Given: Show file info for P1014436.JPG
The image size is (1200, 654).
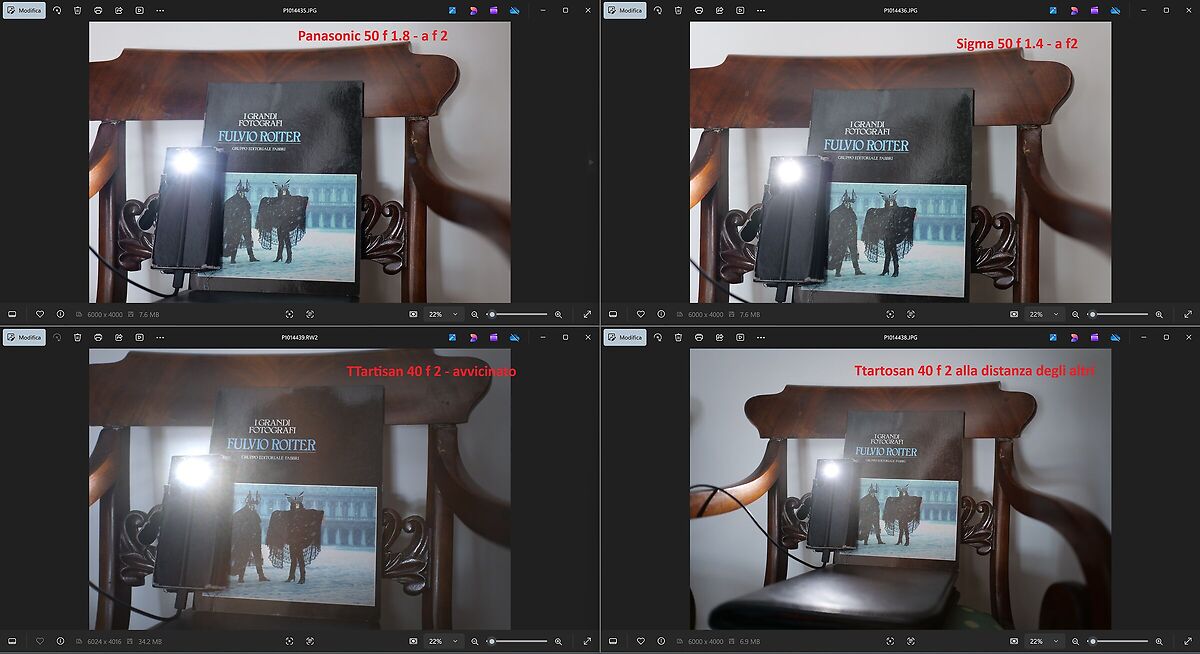Looking at the screenshot, I should tap(660, 314).
